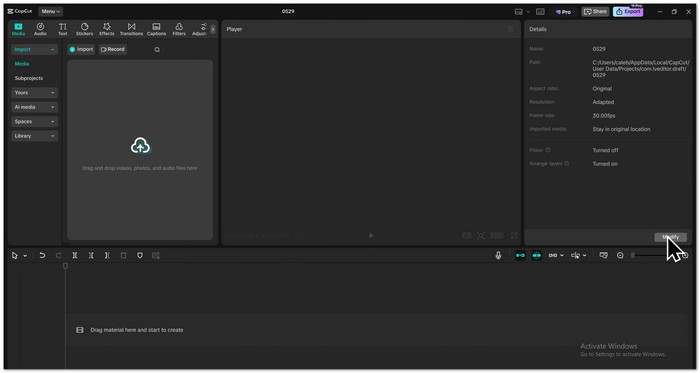This screenshot has width=700, height=373.
Task: Click the timeline playhead marker
Action: (65, 266)
